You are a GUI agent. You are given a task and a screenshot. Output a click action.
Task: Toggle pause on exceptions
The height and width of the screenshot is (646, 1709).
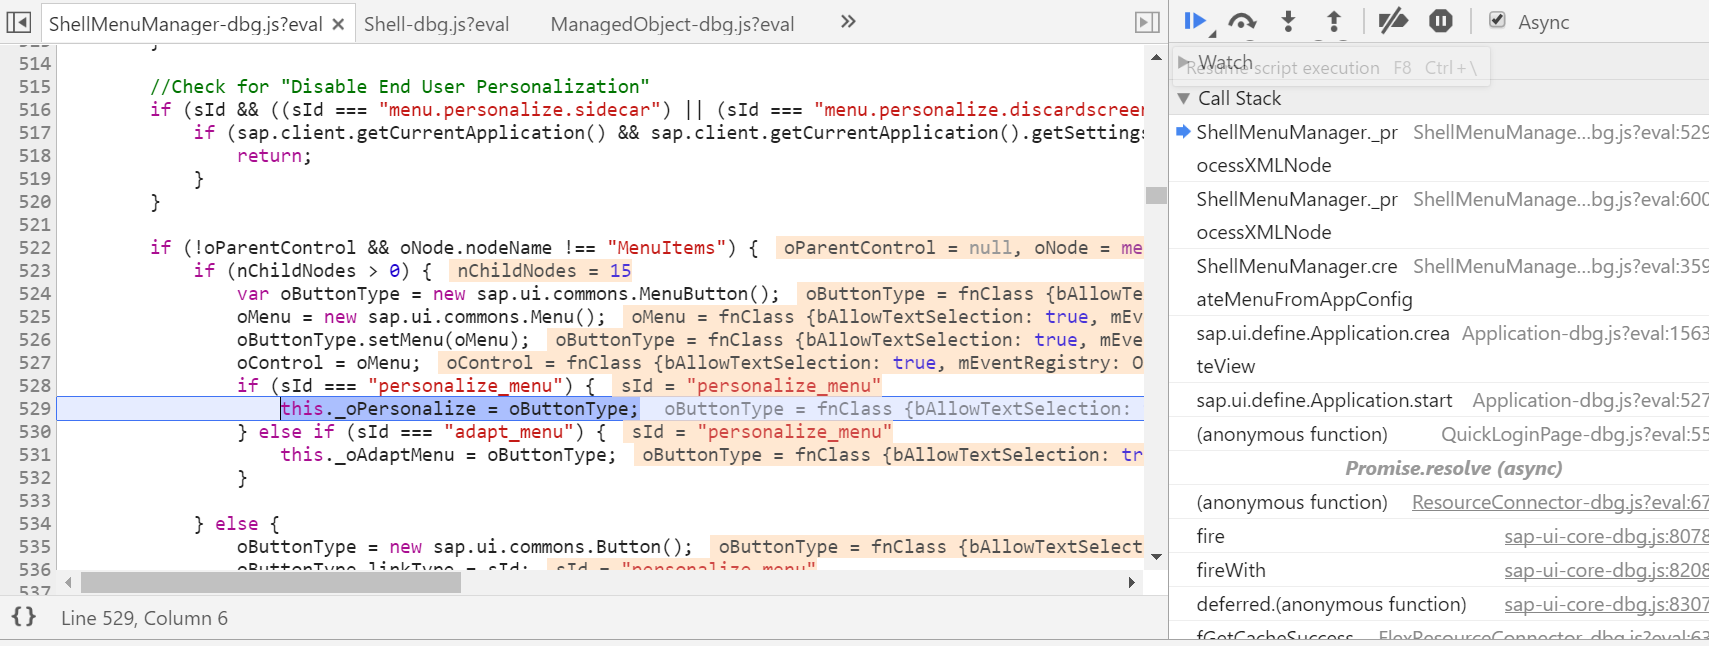pyautogui.click(x=1441, y=21)
